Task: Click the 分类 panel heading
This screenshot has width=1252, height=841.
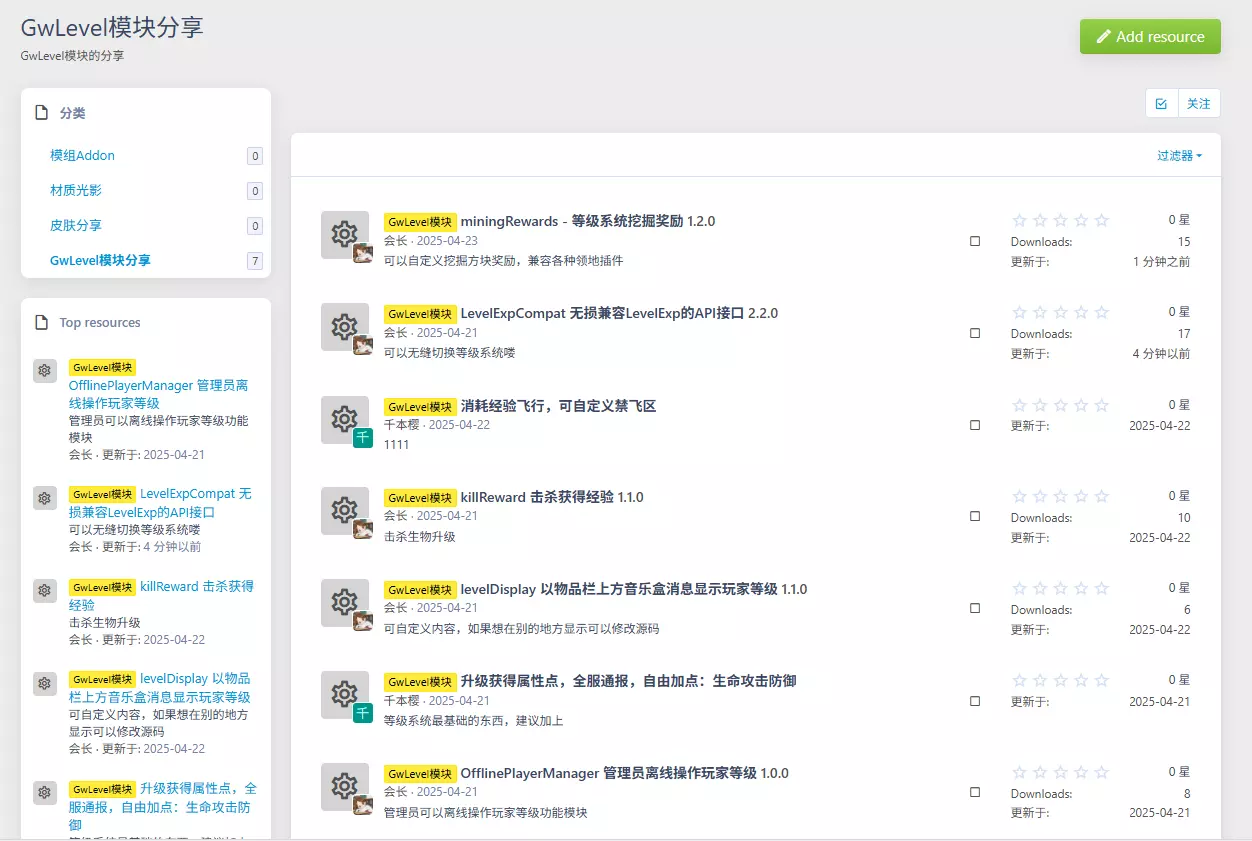Action: (72, 113)
